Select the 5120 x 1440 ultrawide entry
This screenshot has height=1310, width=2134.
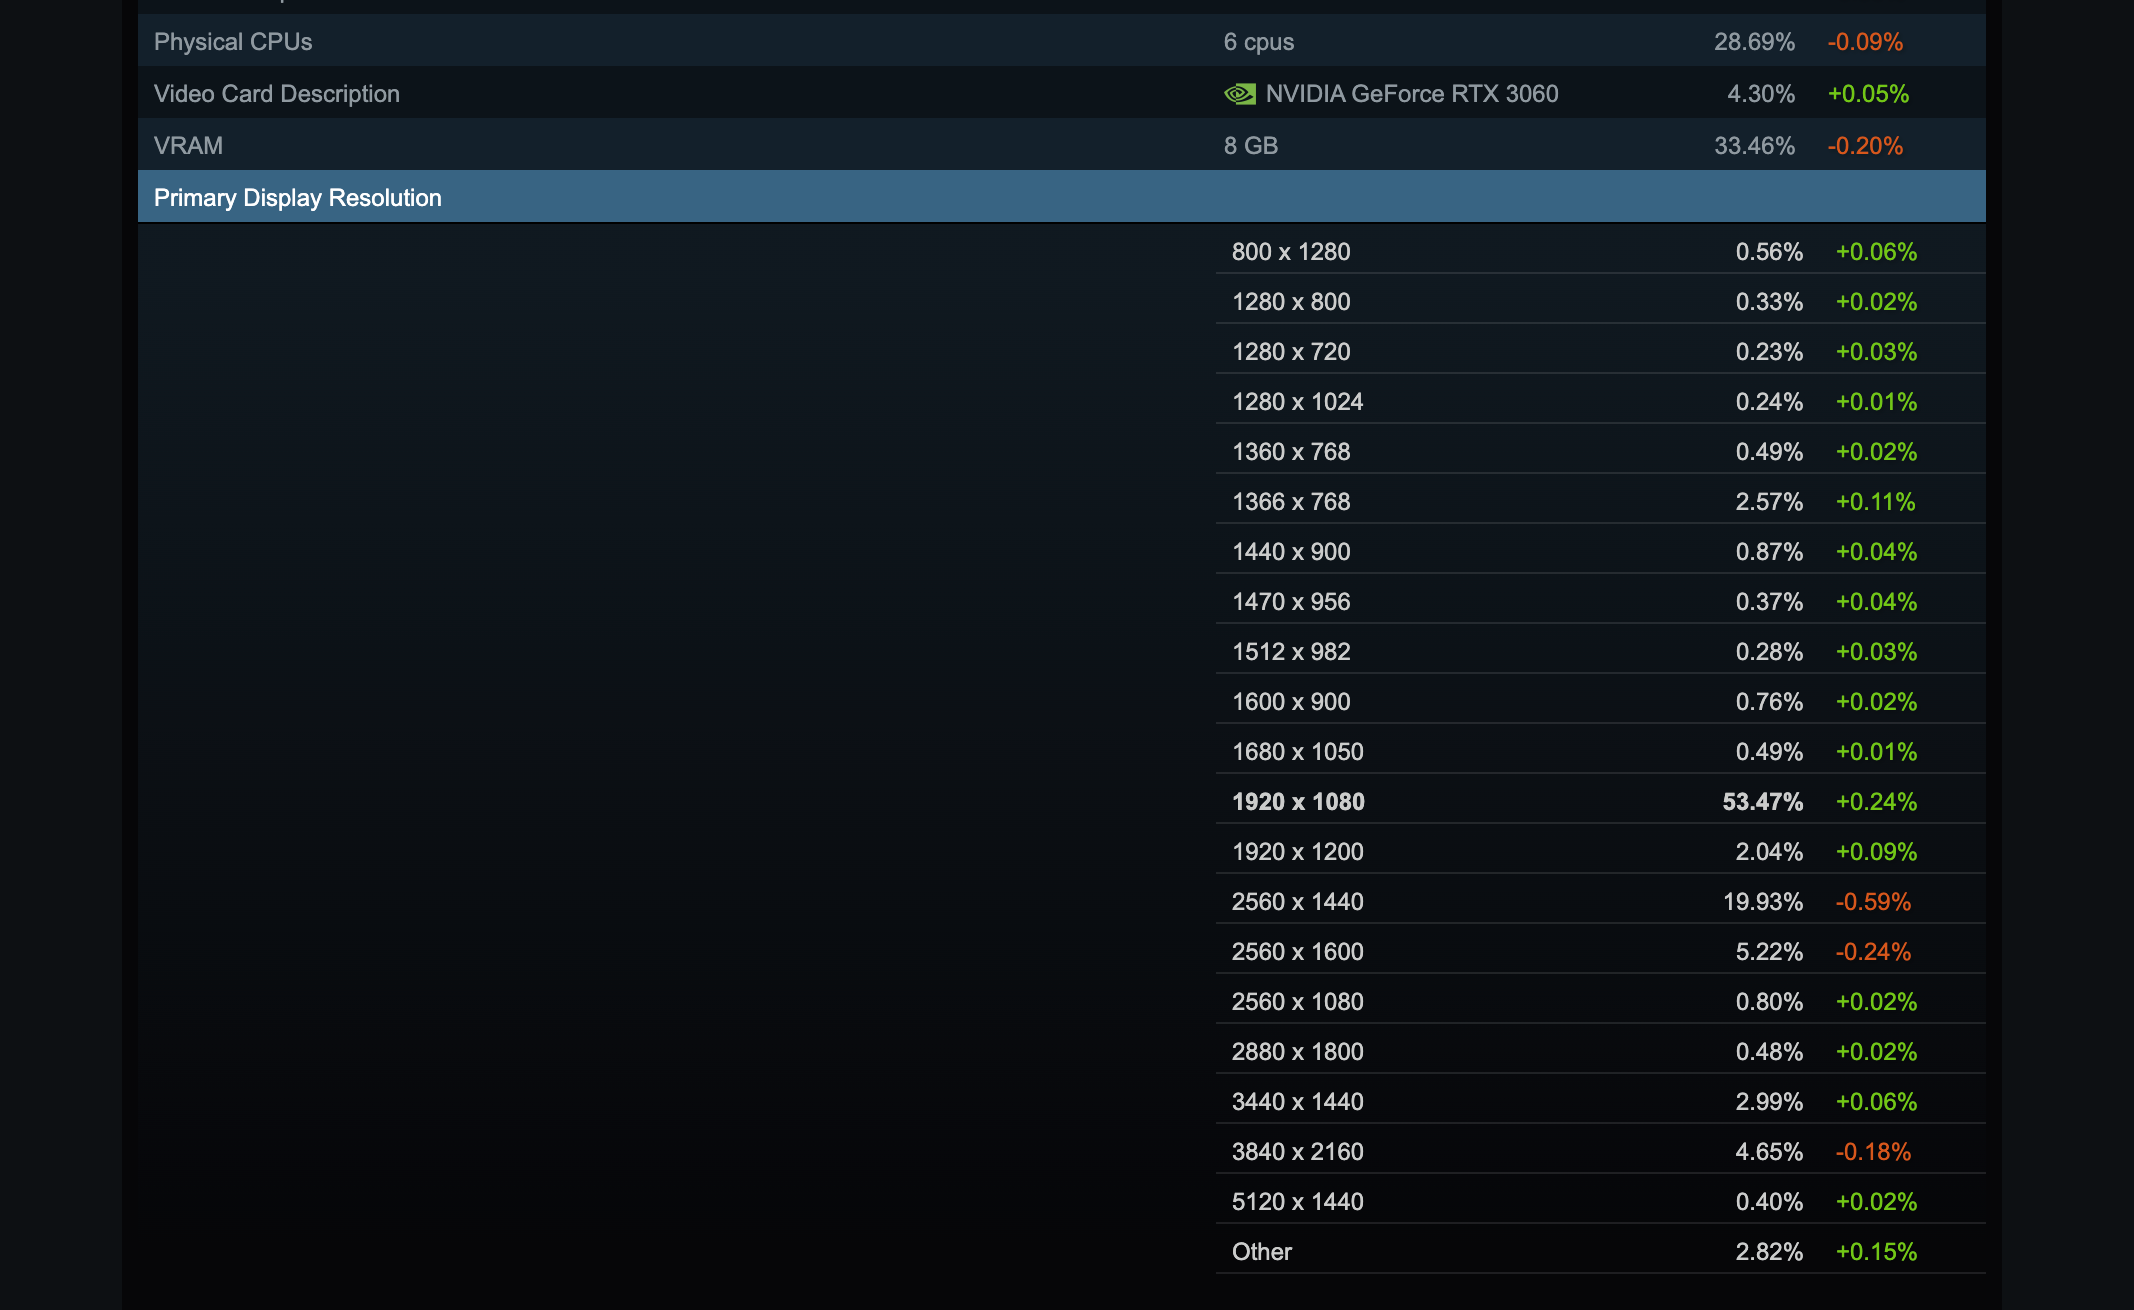click(x=1295, y=1201)
